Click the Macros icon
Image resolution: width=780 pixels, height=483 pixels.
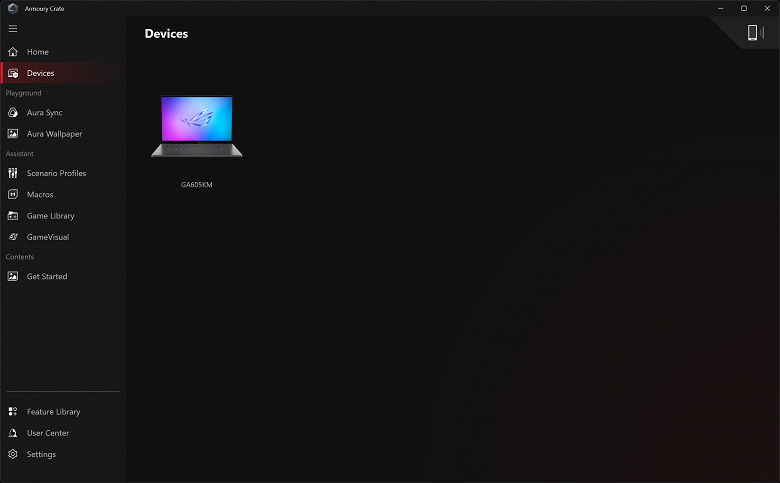[13, 194]
